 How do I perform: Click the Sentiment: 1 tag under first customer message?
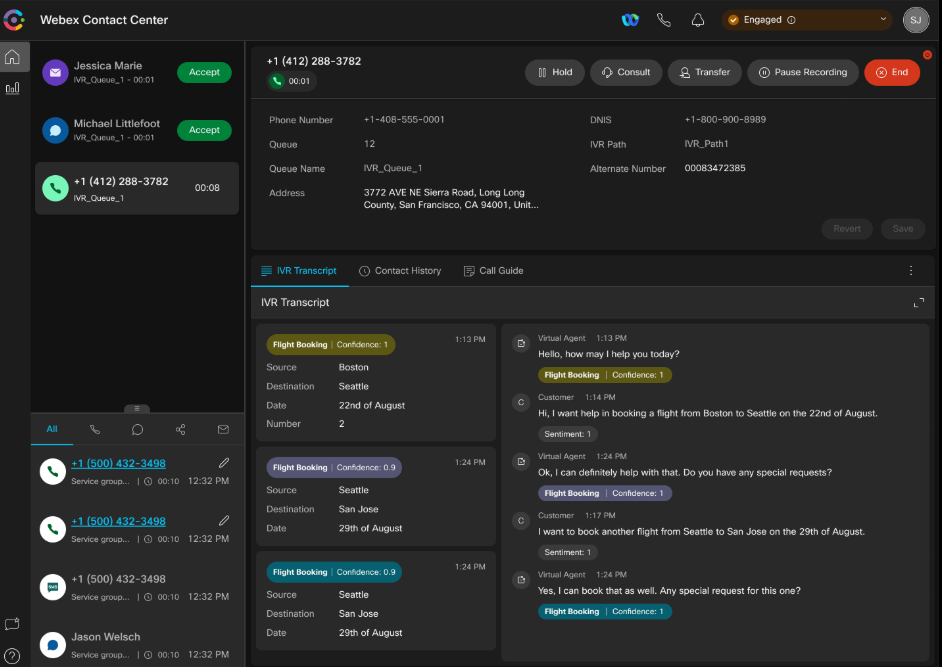pos(567,434)
